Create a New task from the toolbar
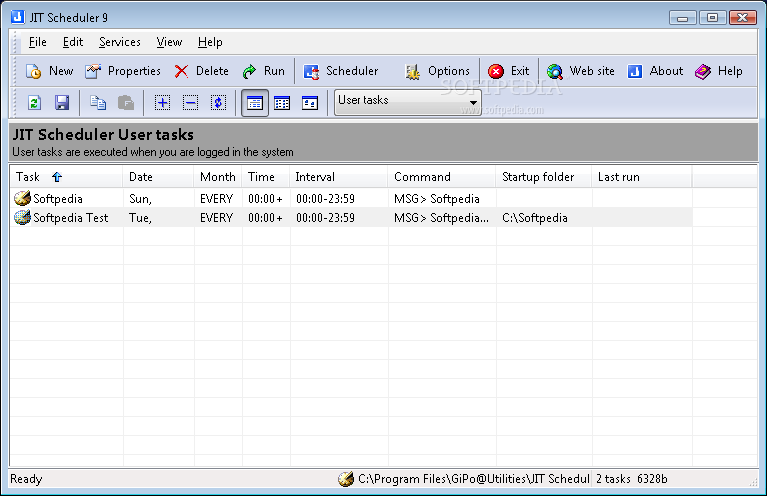This screenshot has width=767, height=496. click(49, 71)
